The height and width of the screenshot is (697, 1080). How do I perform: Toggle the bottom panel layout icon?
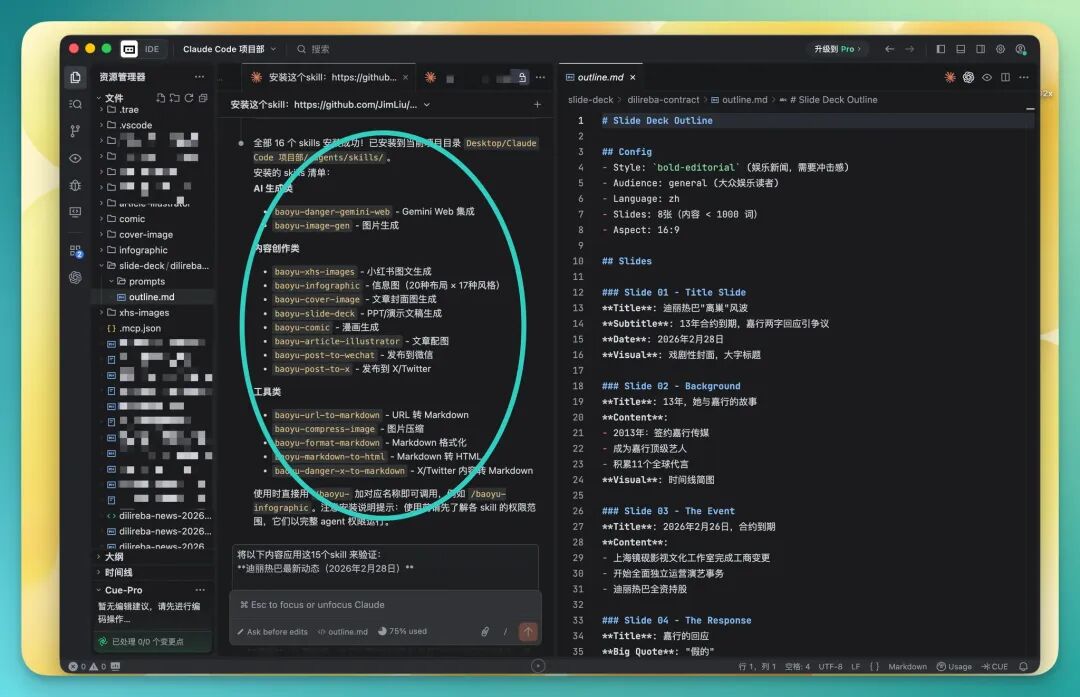tap(960, 49)
